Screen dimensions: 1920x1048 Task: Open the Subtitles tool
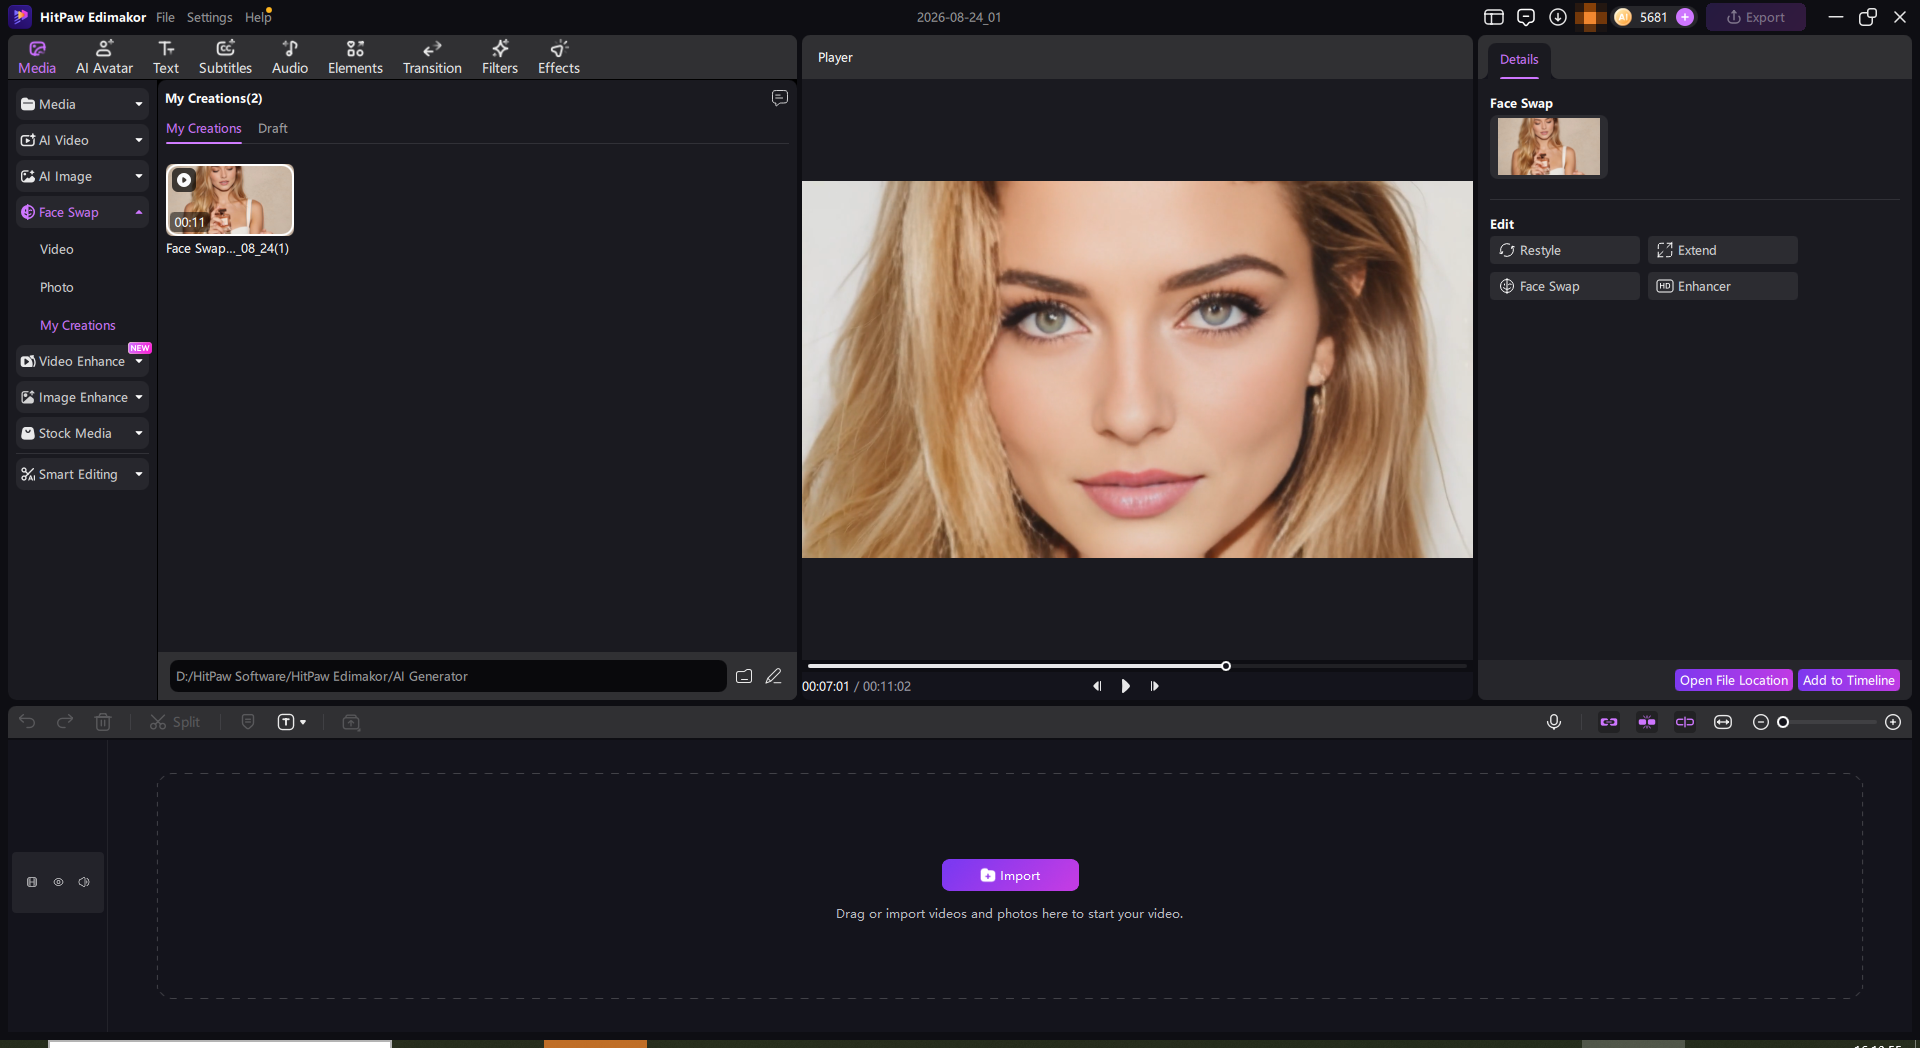[x=225, y=57]
